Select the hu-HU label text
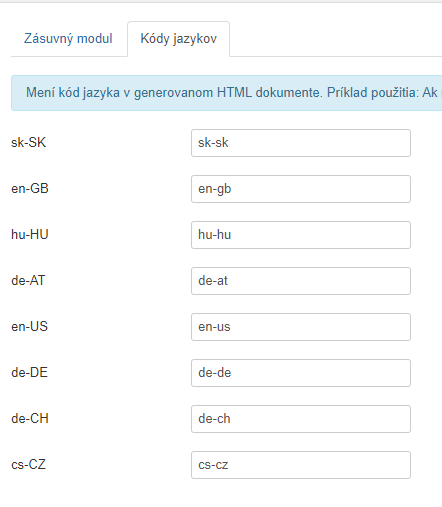 tap(30, 235)
